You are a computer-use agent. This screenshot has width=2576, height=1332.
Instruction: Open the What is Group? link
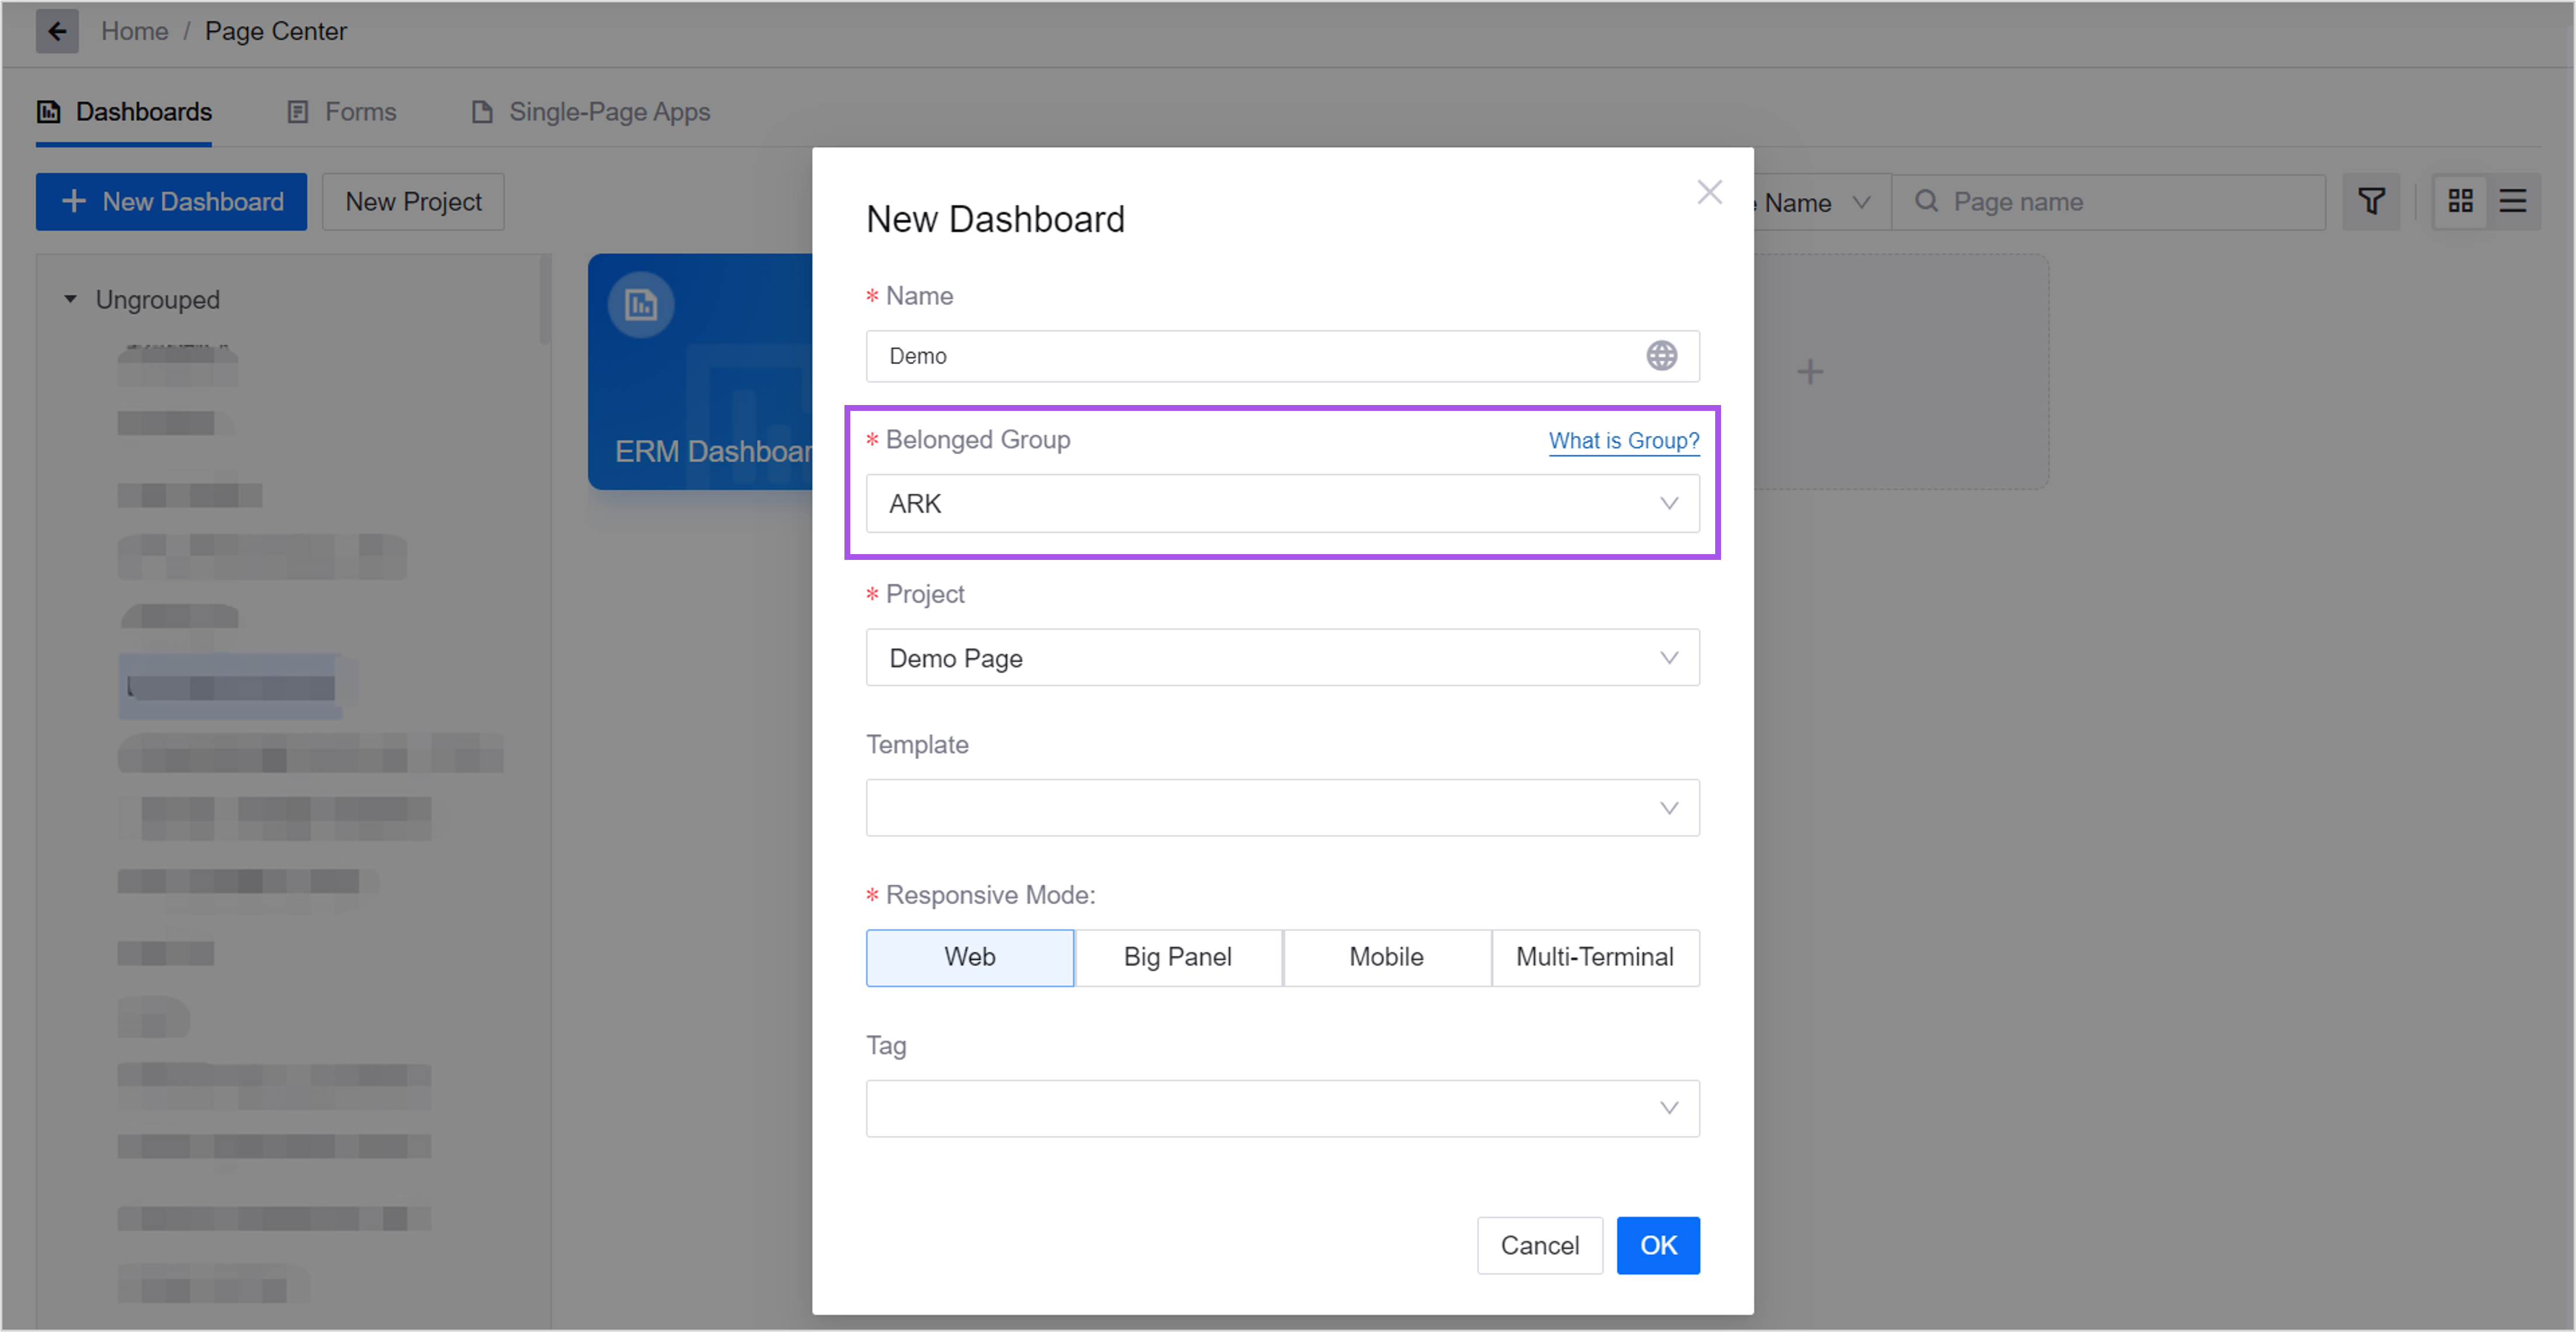point(1623,441)
